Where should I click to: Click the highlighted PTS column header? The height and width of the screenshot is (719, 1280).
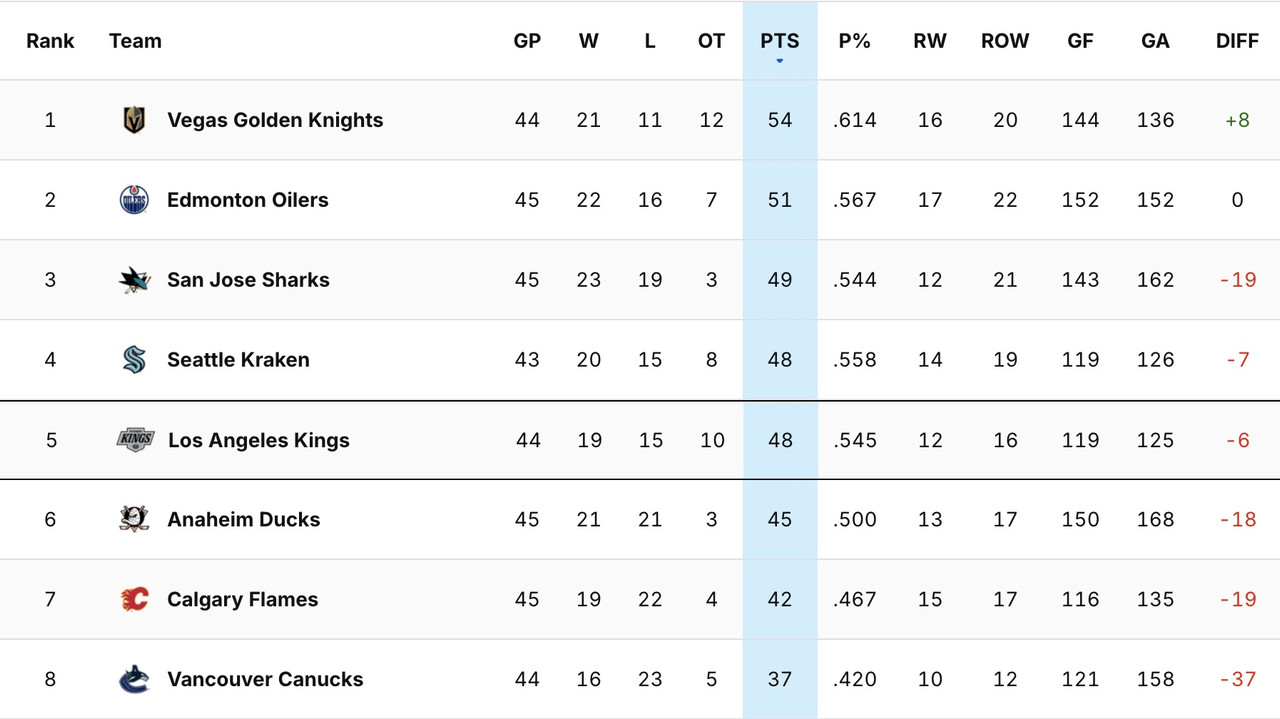click(x=779, y=41)
